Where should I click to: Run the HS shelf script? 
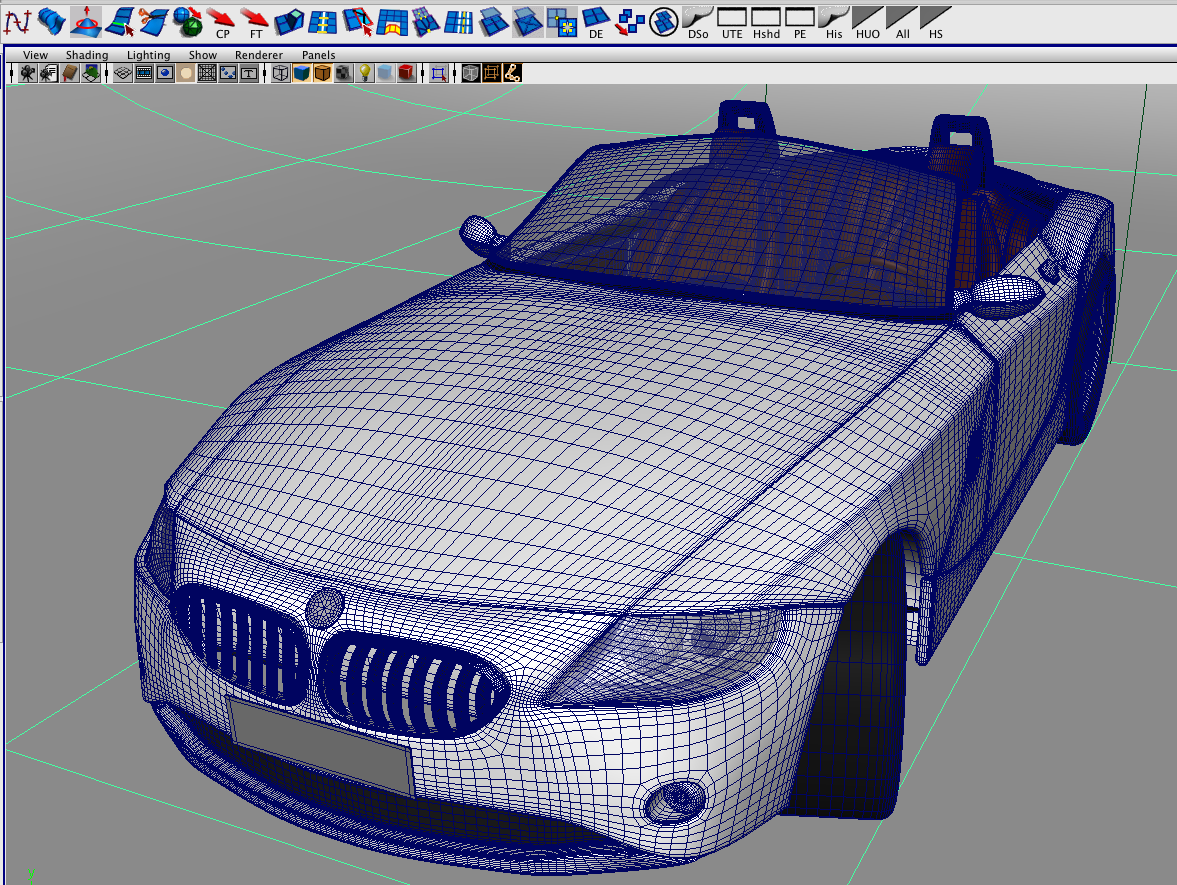pyautogui.click(x=936, y=21)
